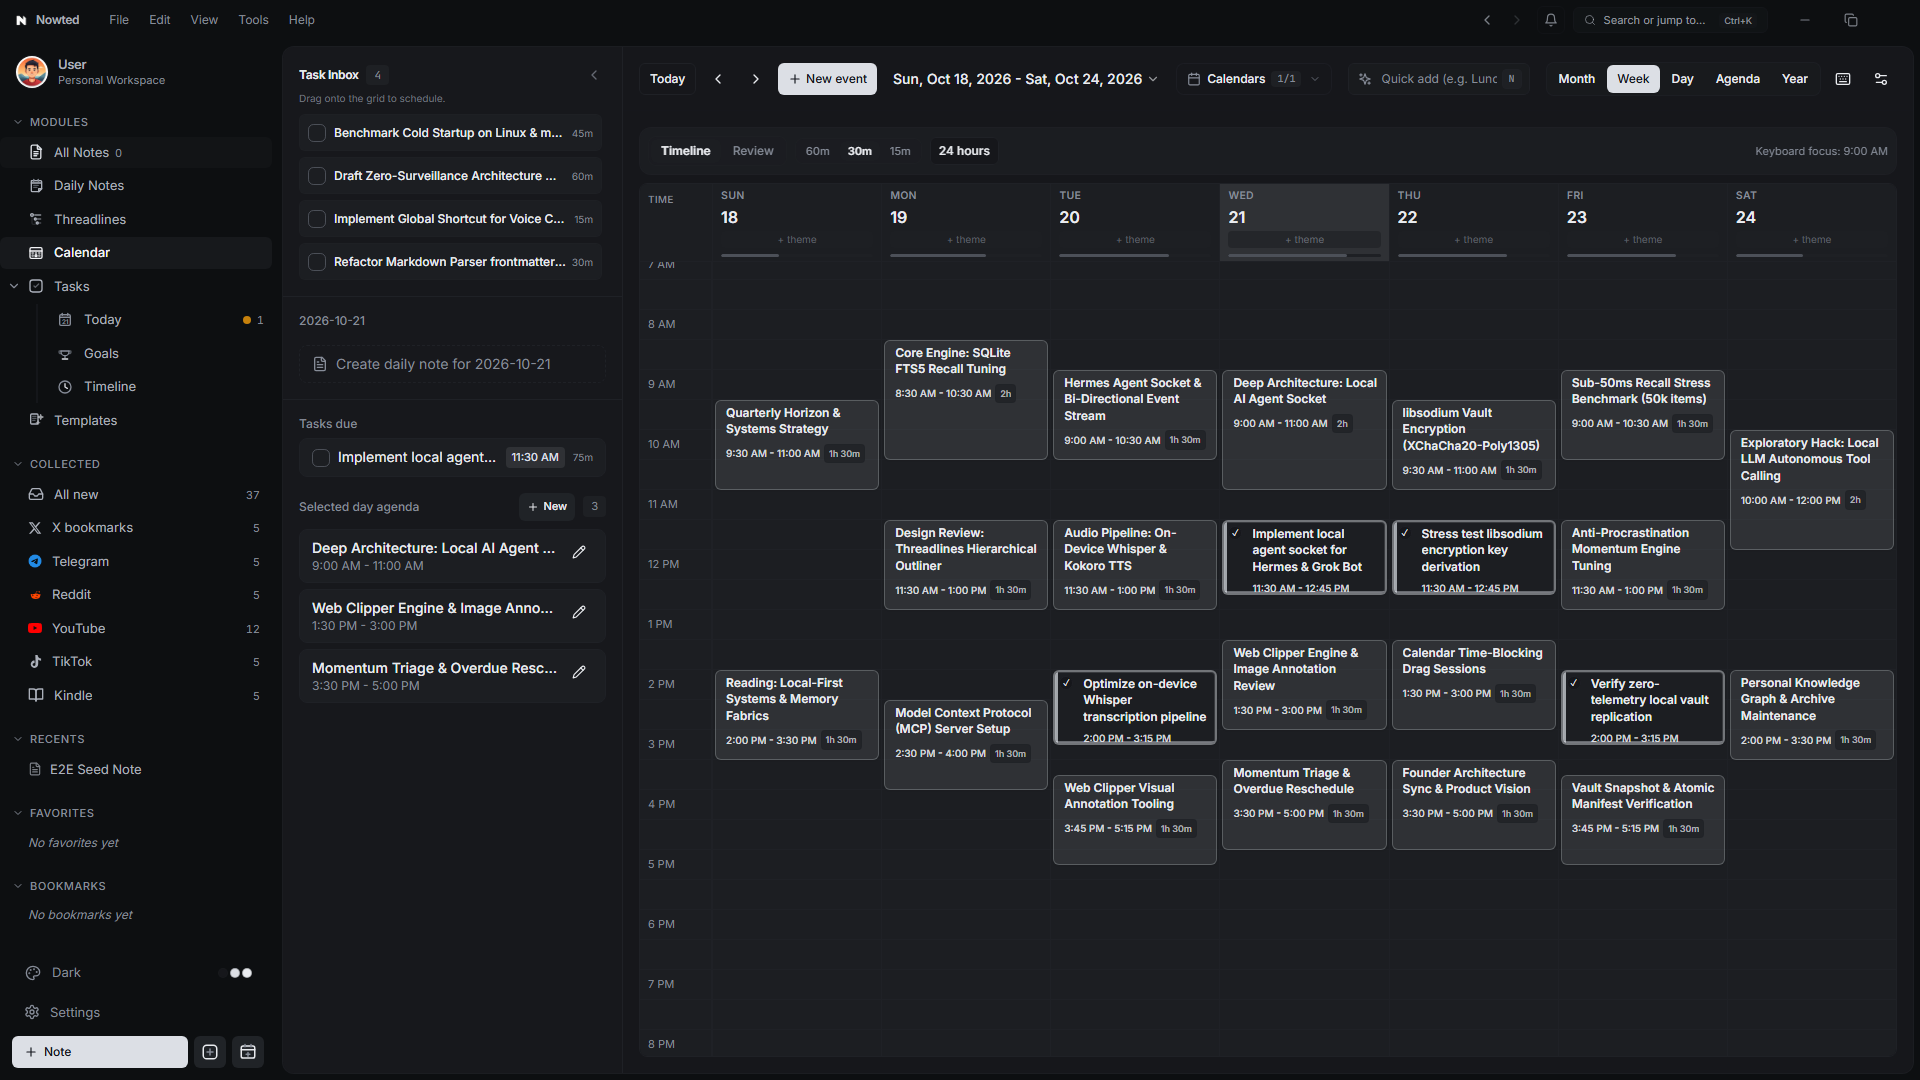Collapse the Tasks tree section
Screen dimensions: 1920x1080
14,286
